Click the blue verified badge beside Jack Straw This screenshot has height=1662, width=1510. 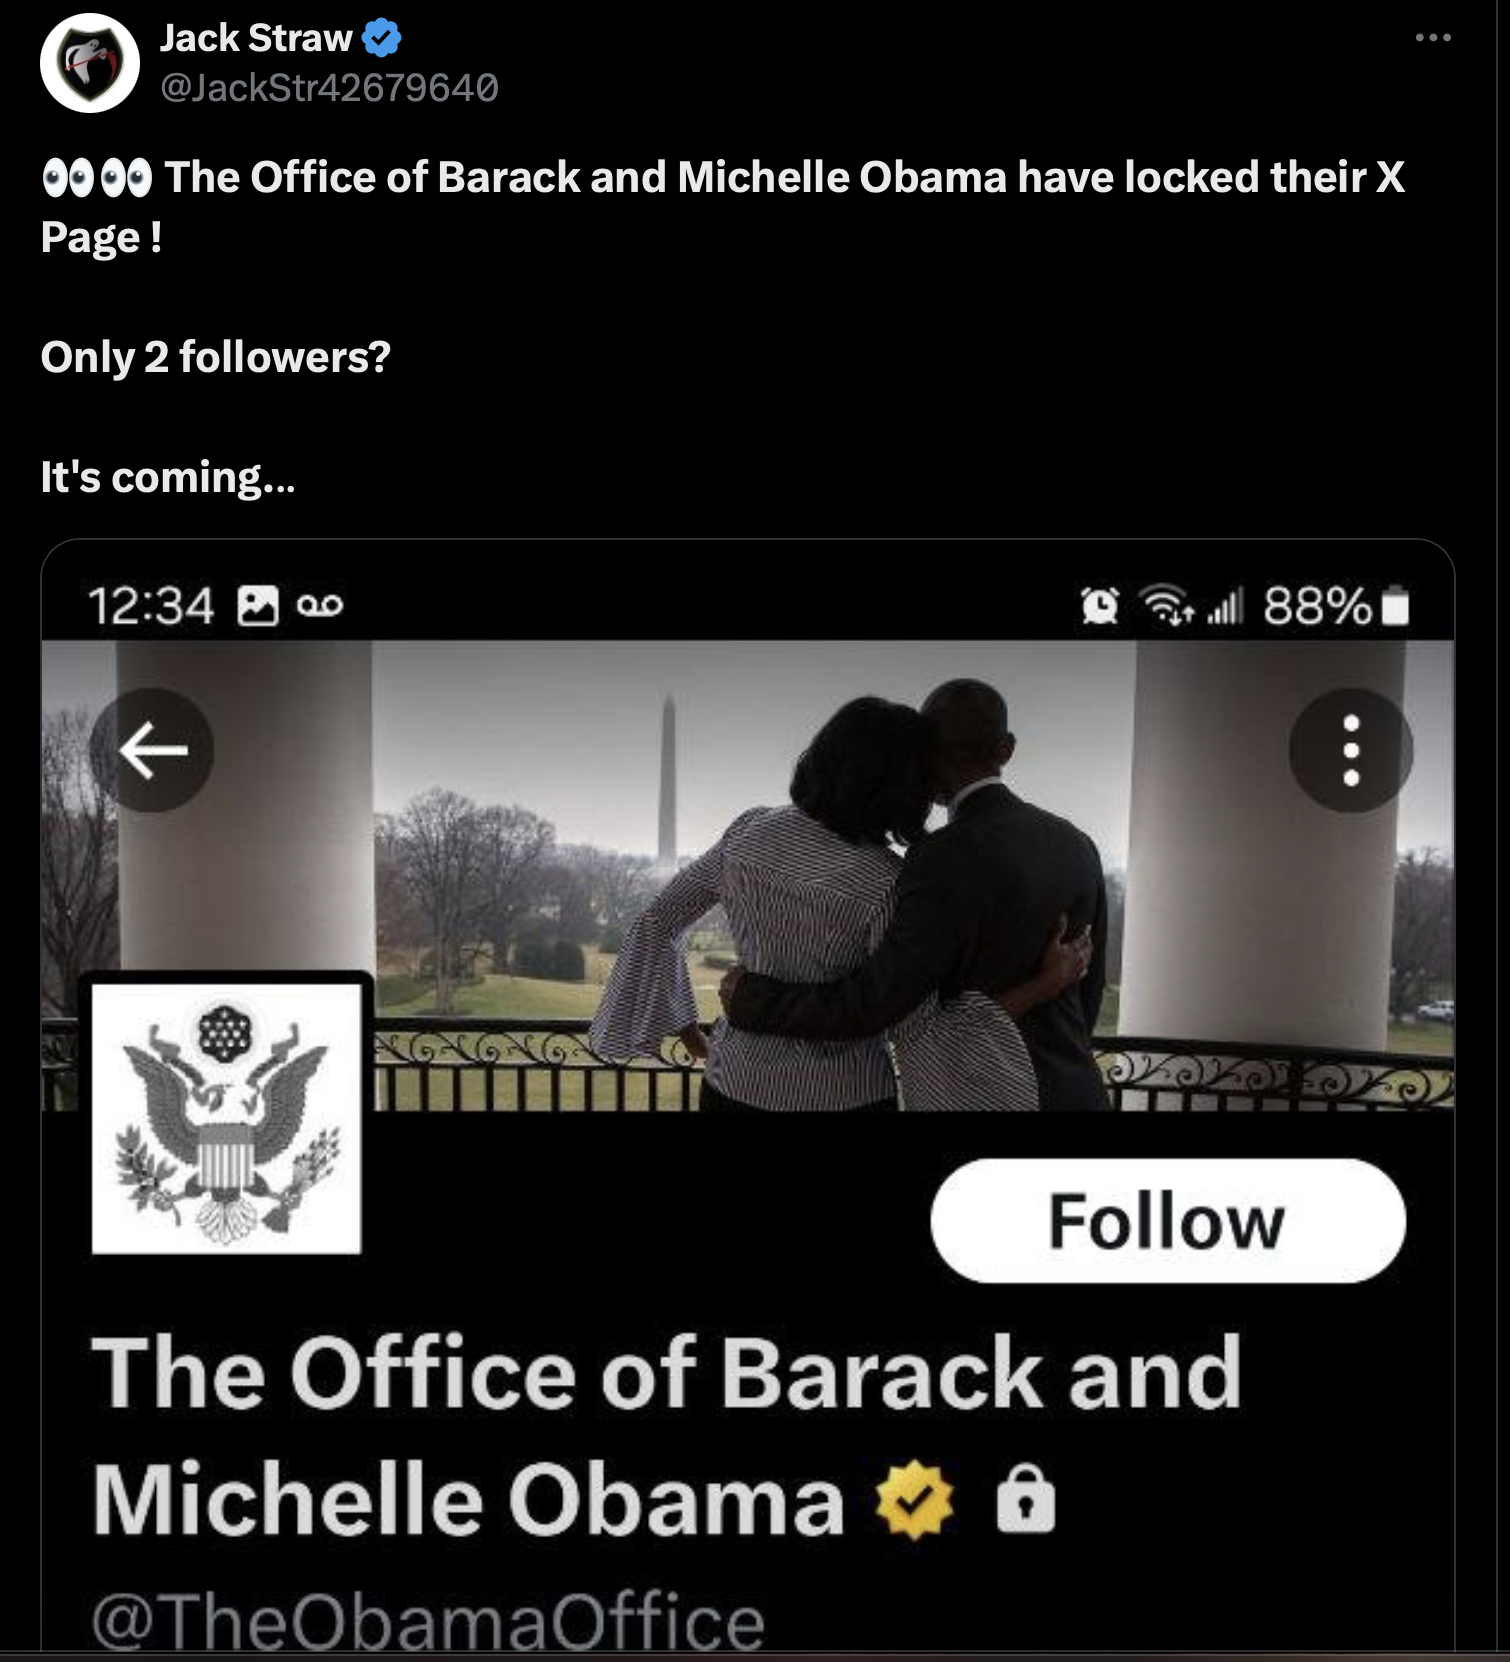pyautogui.click(x=381, y=38)
